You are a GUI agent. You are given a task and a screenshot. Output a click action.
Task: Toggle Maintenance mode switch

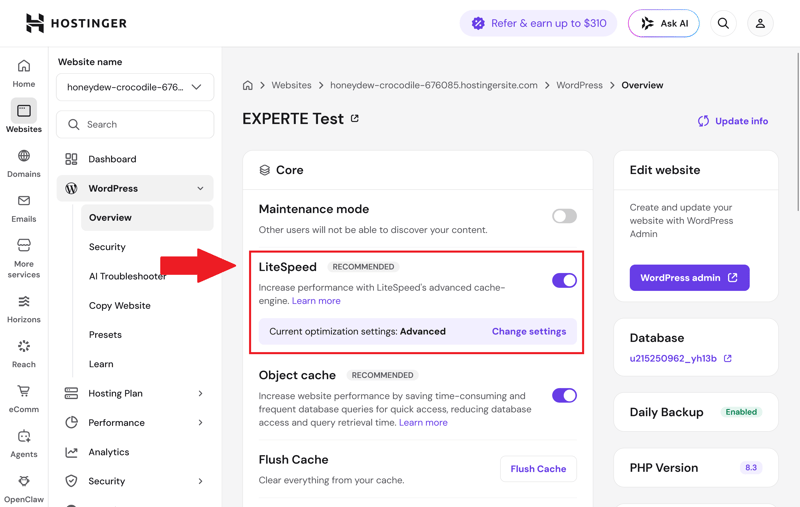click(564, 216)
